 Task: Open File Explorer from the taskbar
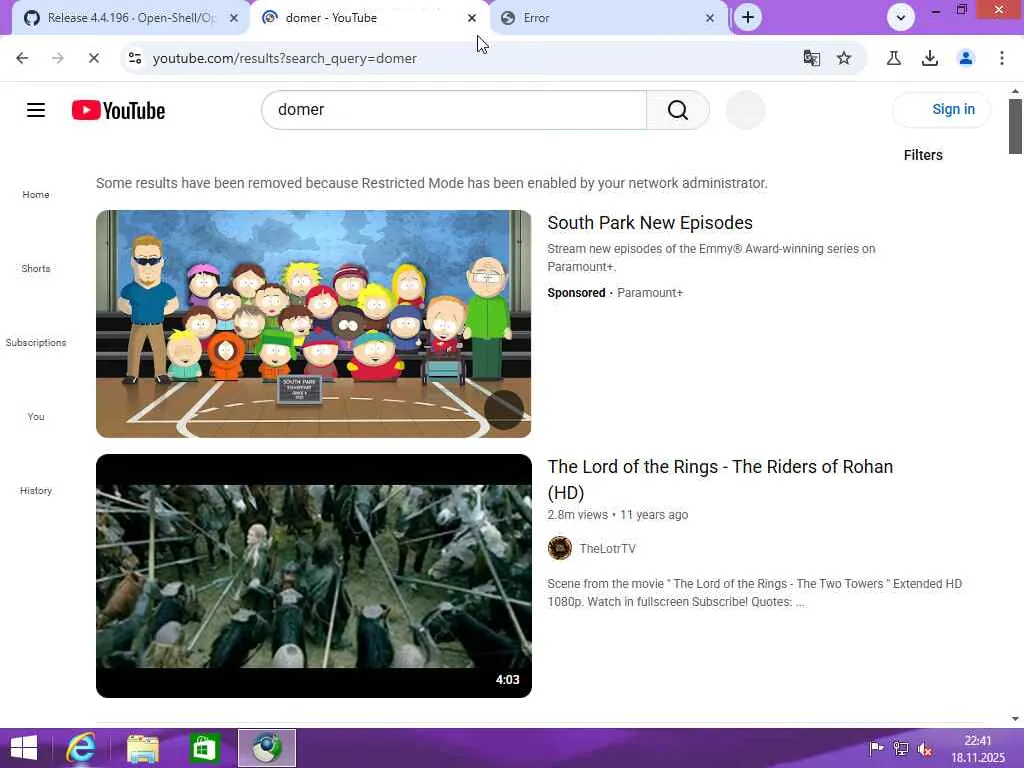click(142, 748)
